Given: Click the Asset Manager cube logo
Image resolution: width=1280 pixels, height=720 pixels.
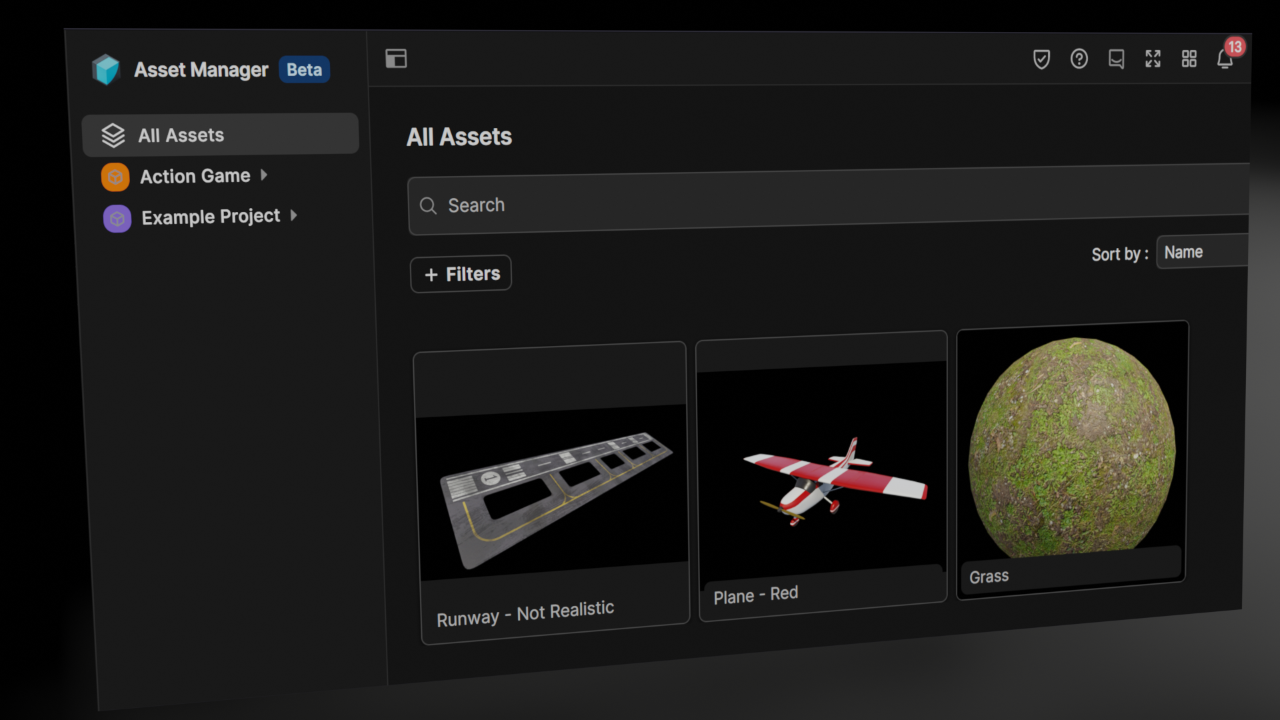Looking at the screenshot, I should tap(105, 70).
